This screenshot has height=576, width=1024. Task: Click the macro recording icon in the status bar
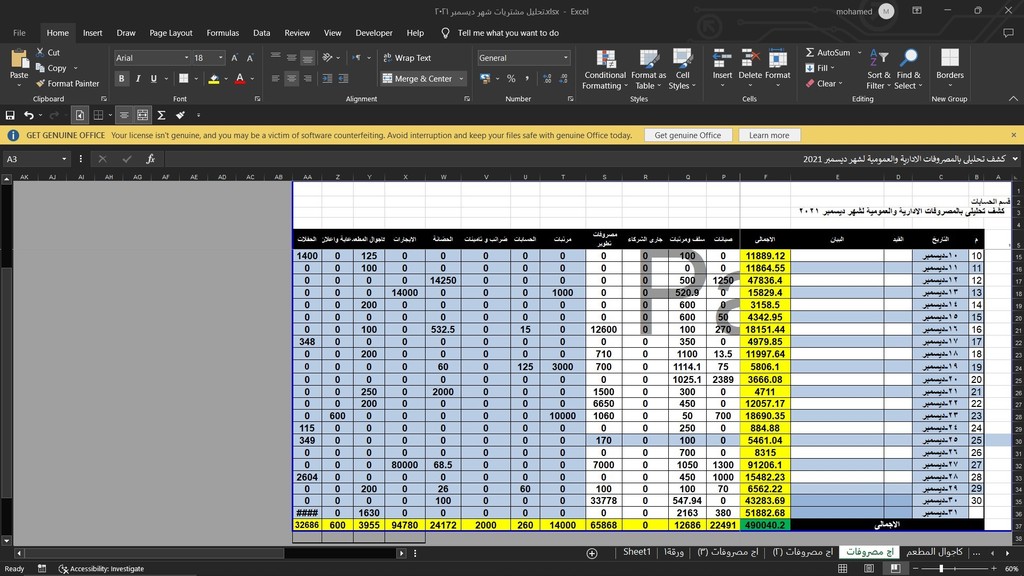(42, 569)
